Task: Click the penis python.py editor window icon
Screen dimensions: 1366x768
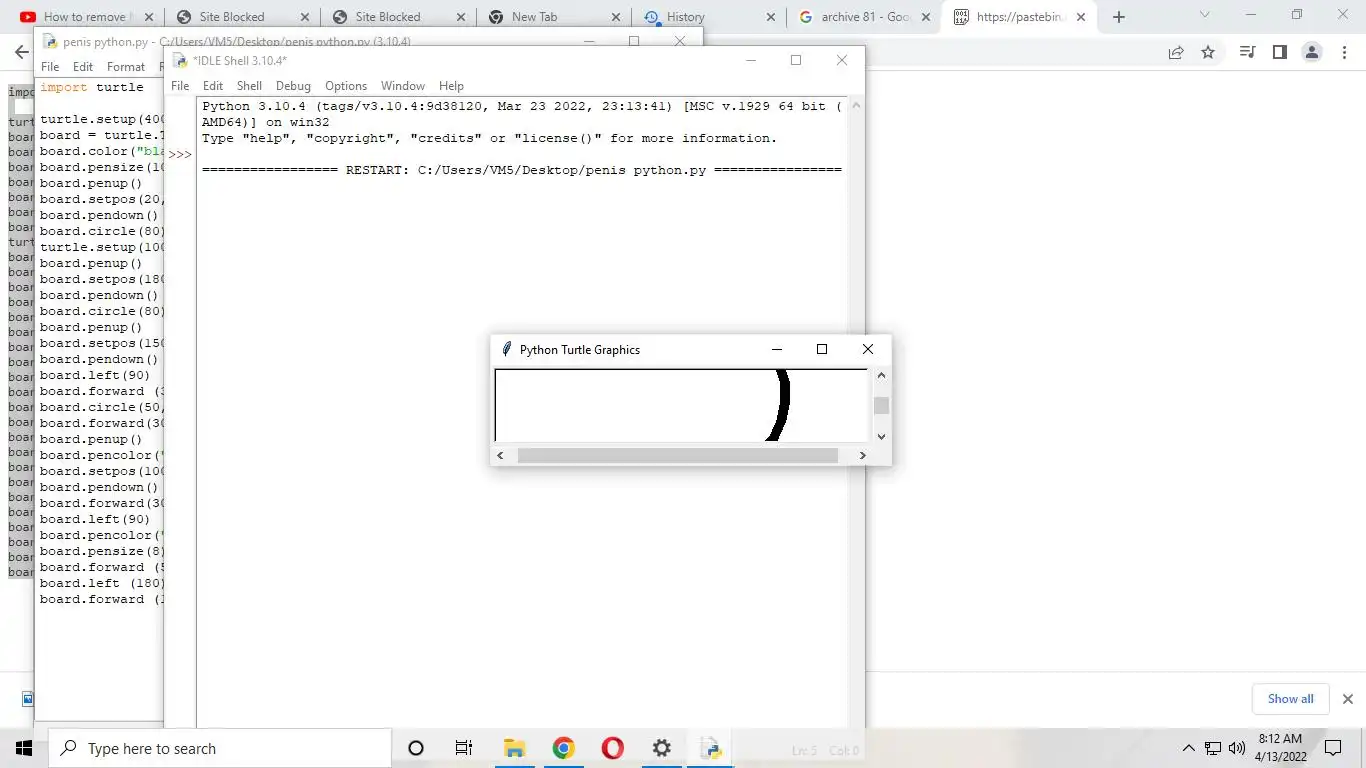Action: (50, 41)
